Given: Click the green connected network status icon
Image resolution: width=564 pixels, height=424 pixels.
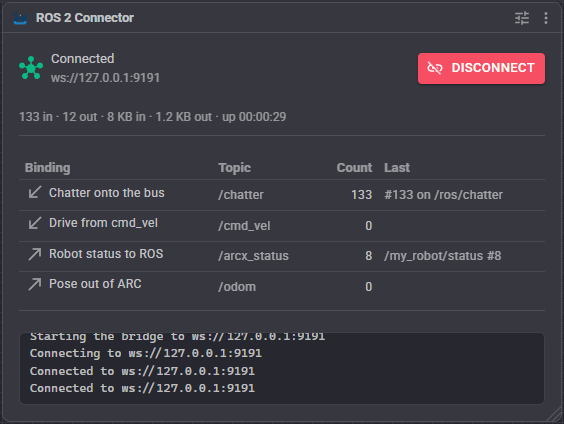Looking at the screenshot, I should point(31,68).
